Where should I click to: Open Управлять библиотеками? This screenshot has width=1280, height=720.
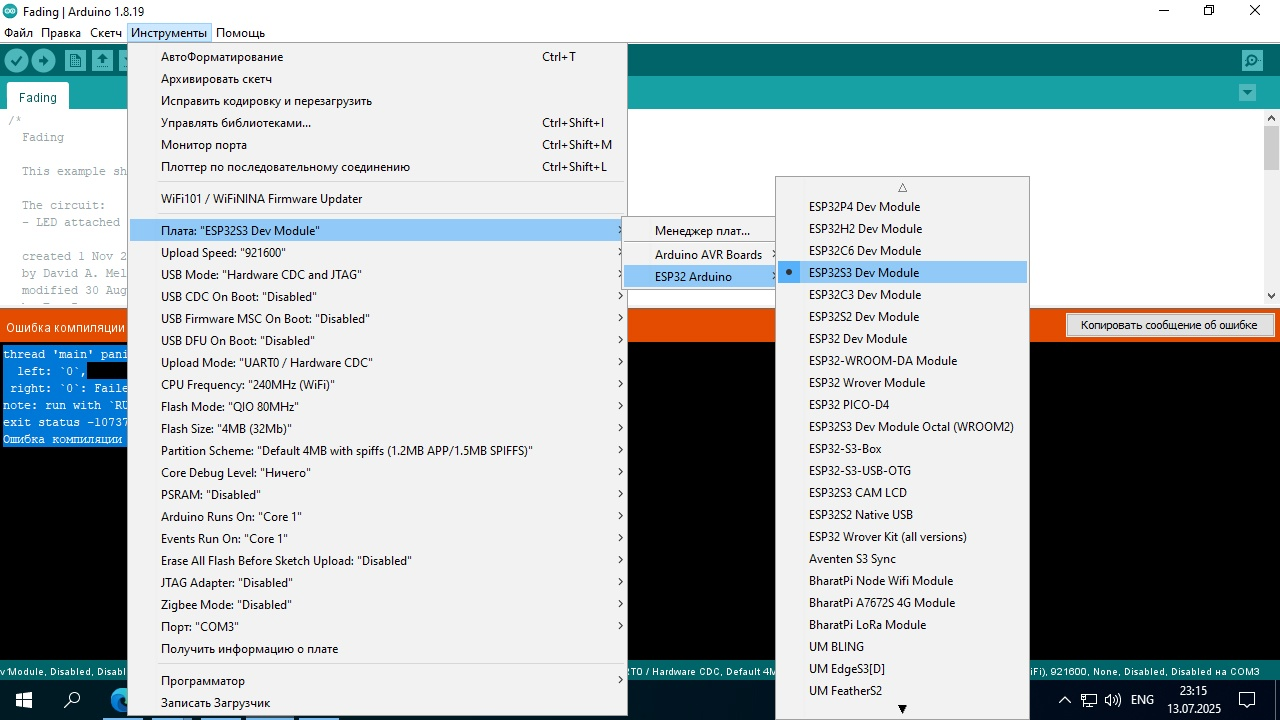click(378, 123)
